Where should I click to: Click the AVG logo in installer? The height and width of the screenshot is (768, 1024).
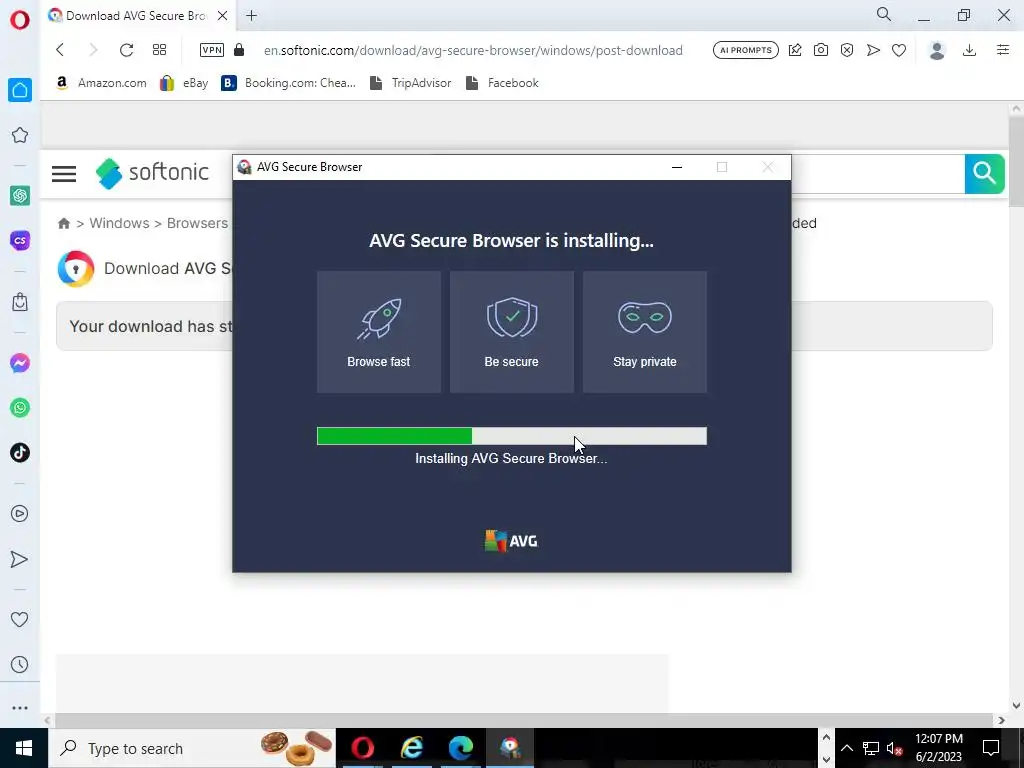(511, 541)
